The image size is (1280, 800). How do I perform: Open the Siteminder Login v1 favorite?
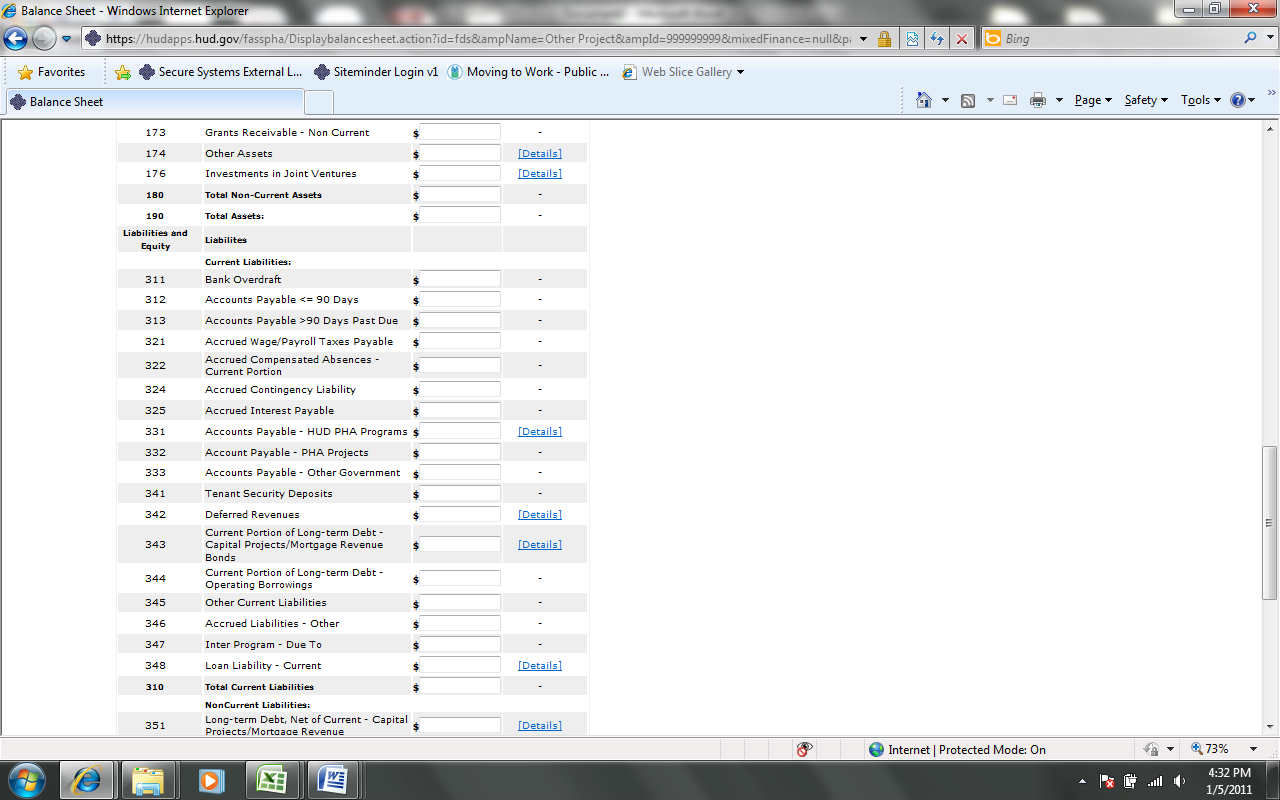(377, 72)
